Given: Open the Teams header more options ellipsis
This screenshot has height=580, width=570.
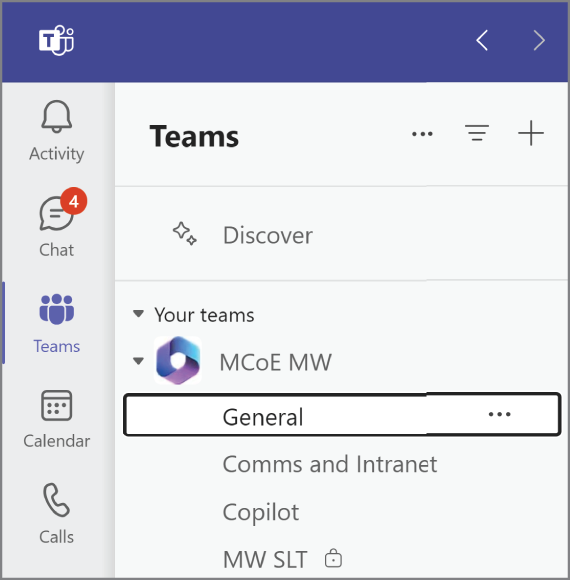Looking at the screenshot, I should (422, 134).
